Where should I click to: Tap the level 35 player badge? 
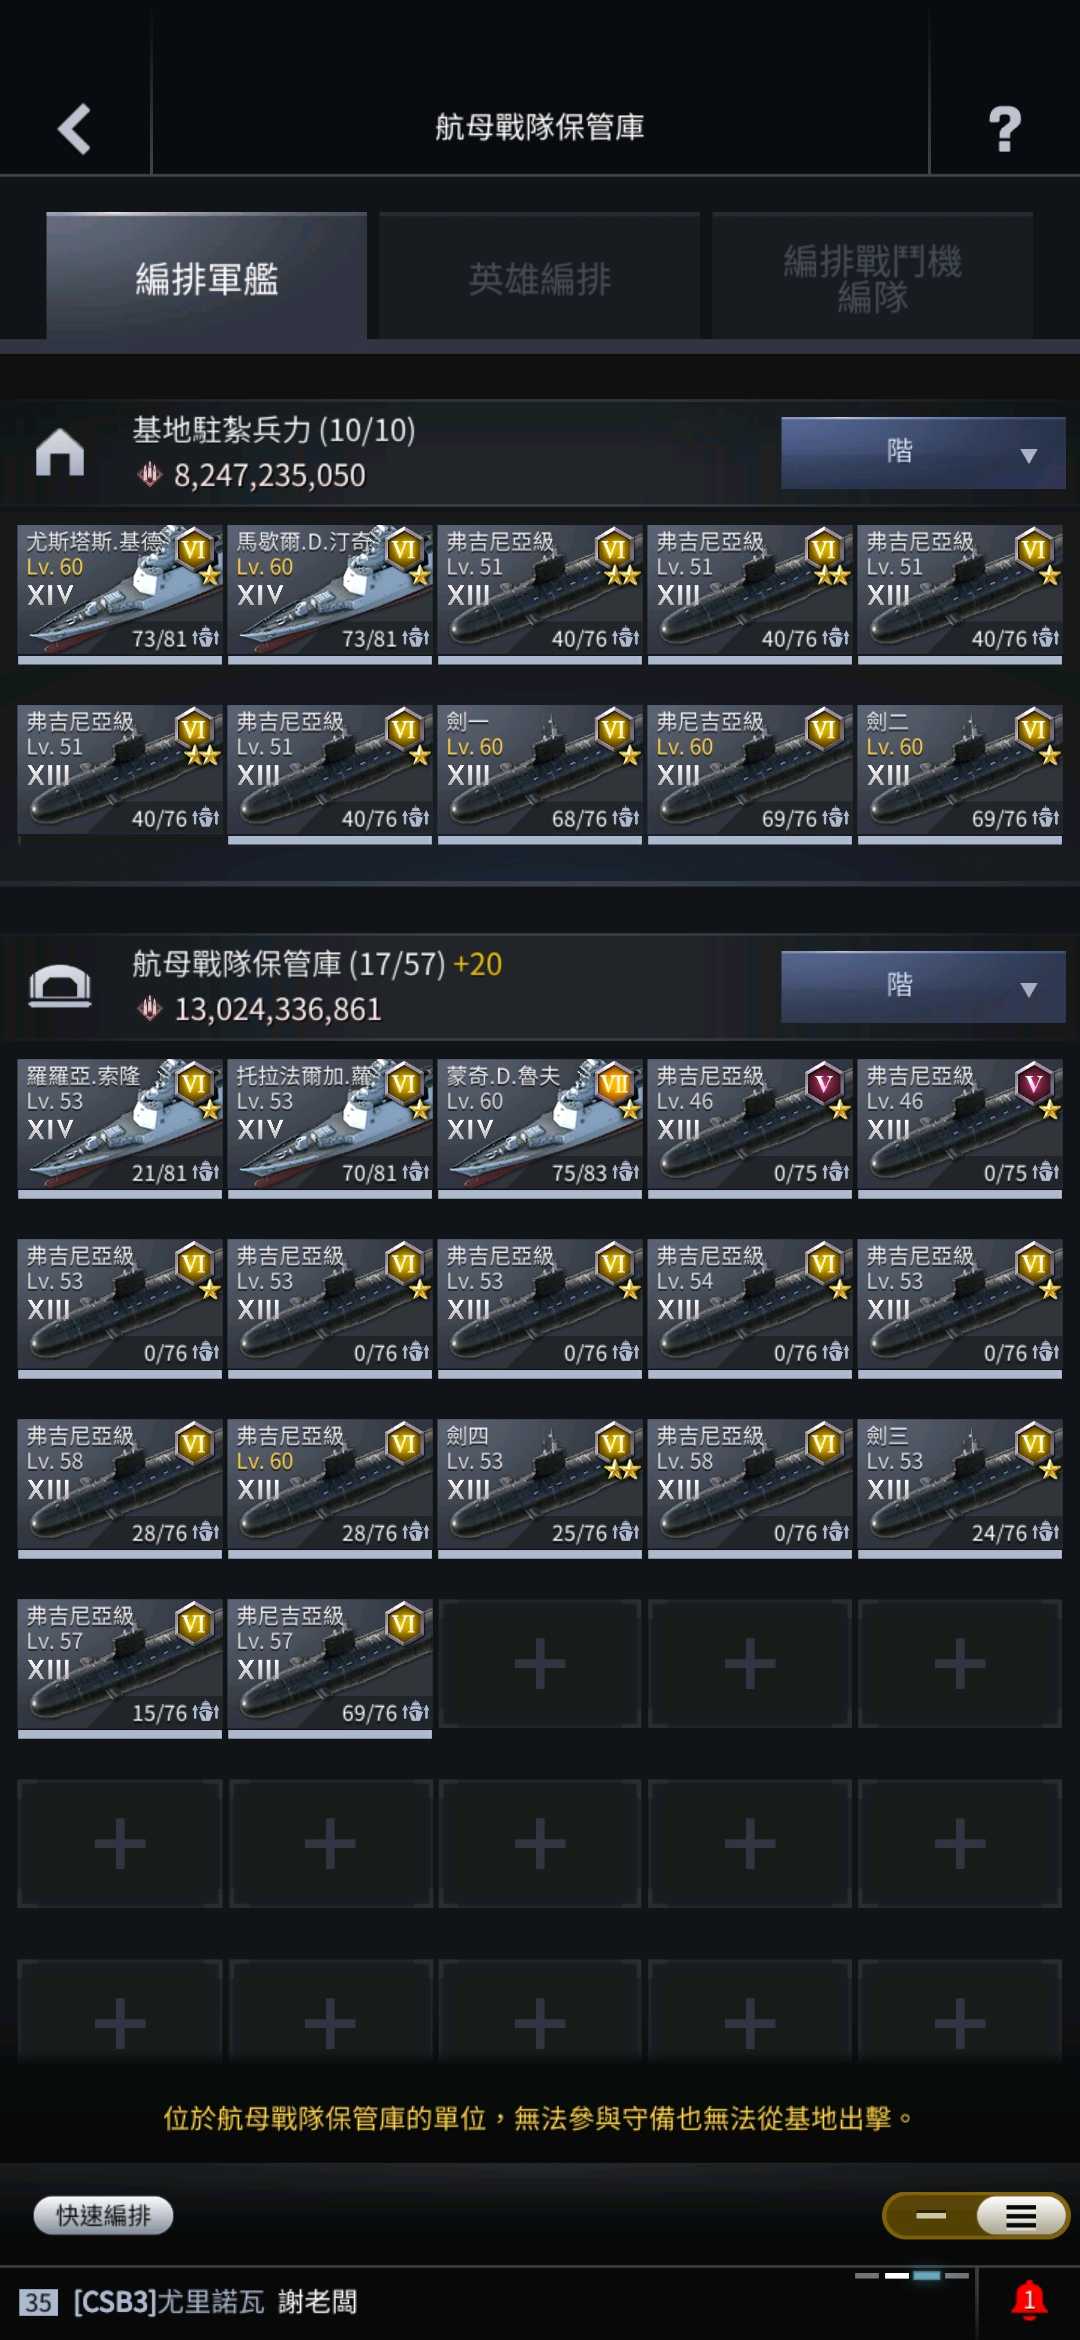tap(38, 2302)
